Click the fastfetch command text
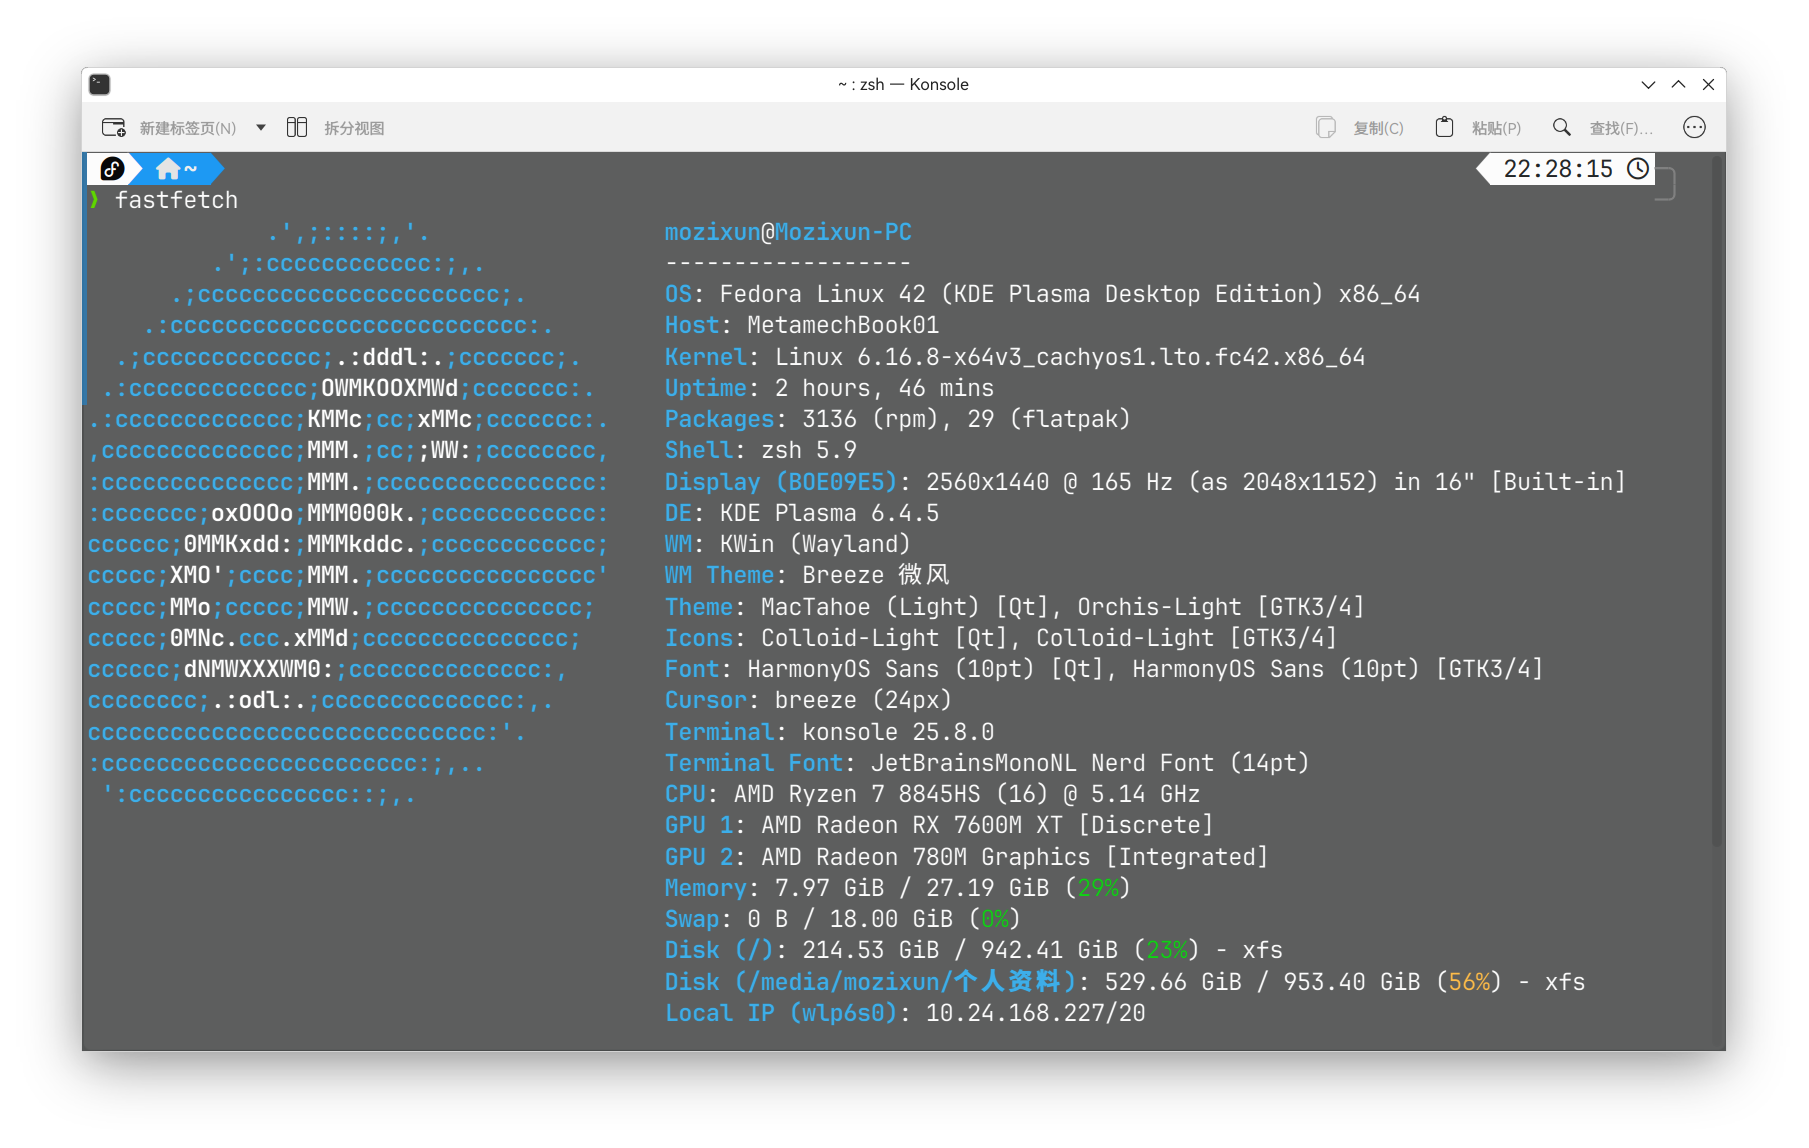This screenshot has width=1809, height=1148. [176, 200]
